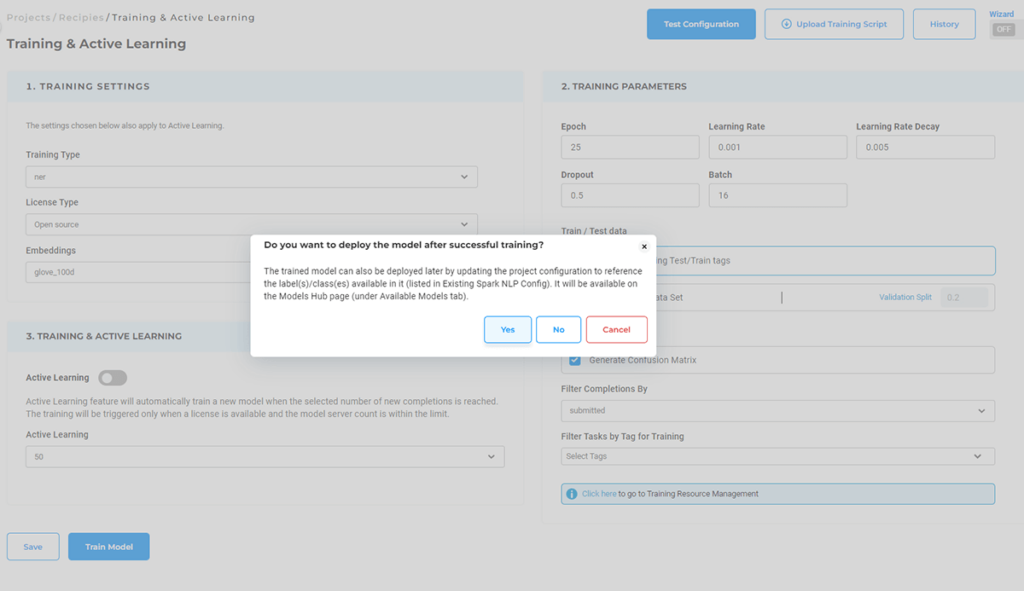Open the Training Type dropdown
This screenshot has width=1024, height=591.
point(251,177)
